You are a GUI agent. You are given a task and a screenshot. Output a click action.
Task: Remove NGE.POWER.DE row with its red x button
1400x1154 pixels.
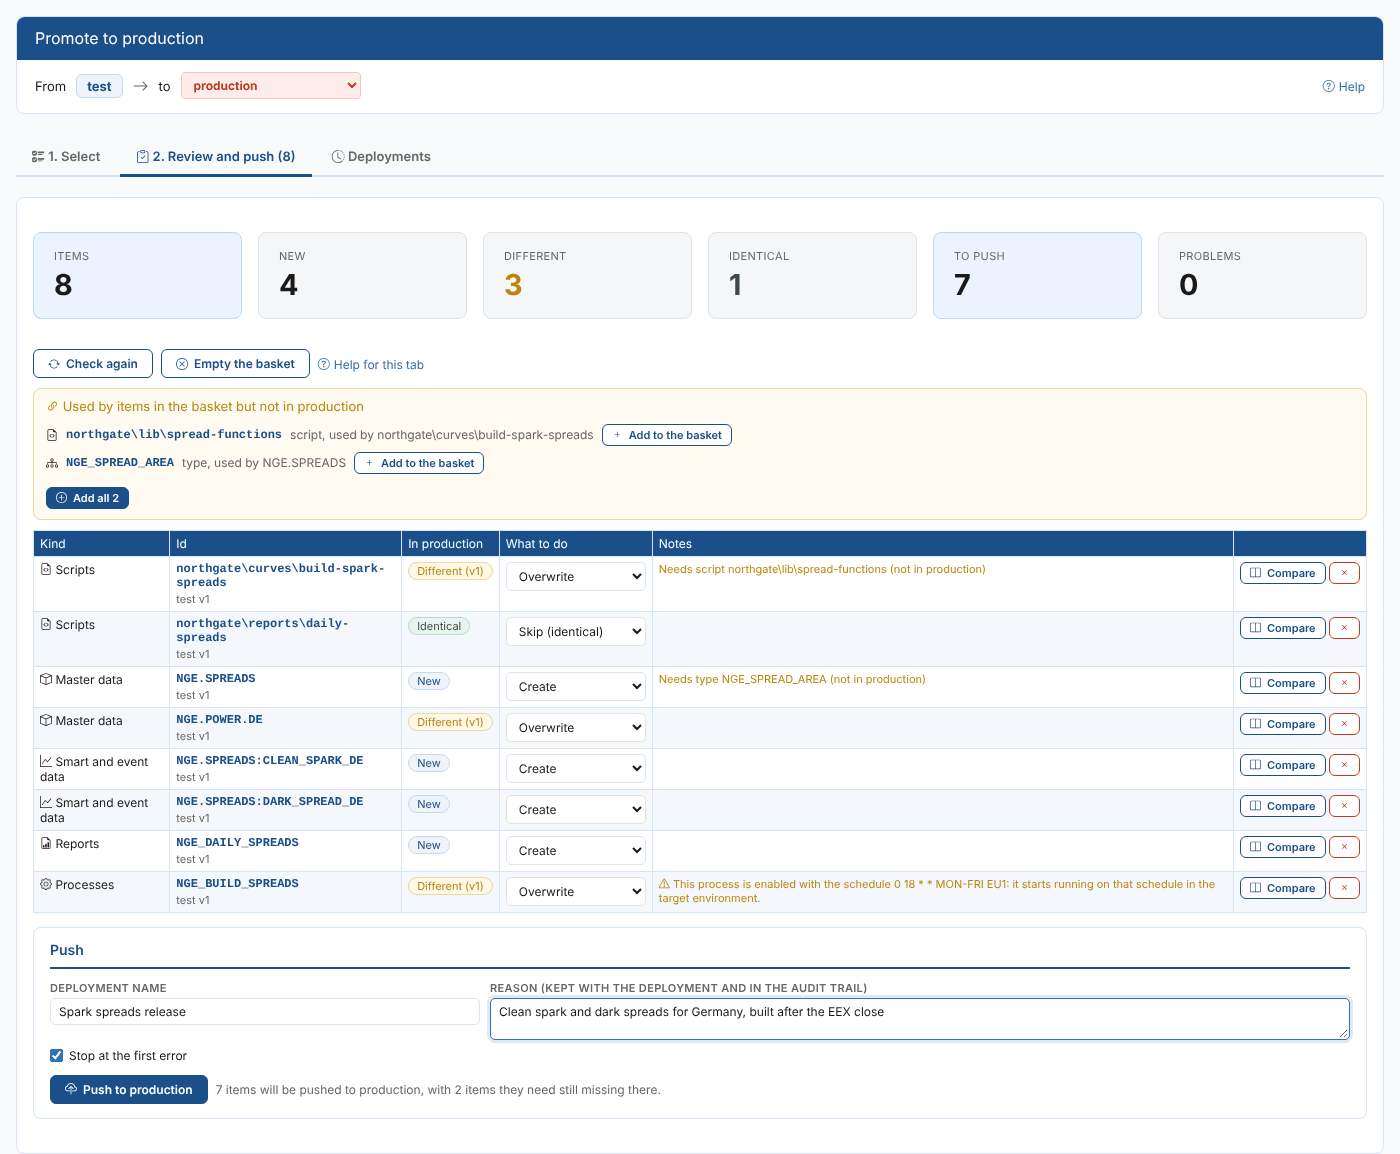(x=1344, y=724)
